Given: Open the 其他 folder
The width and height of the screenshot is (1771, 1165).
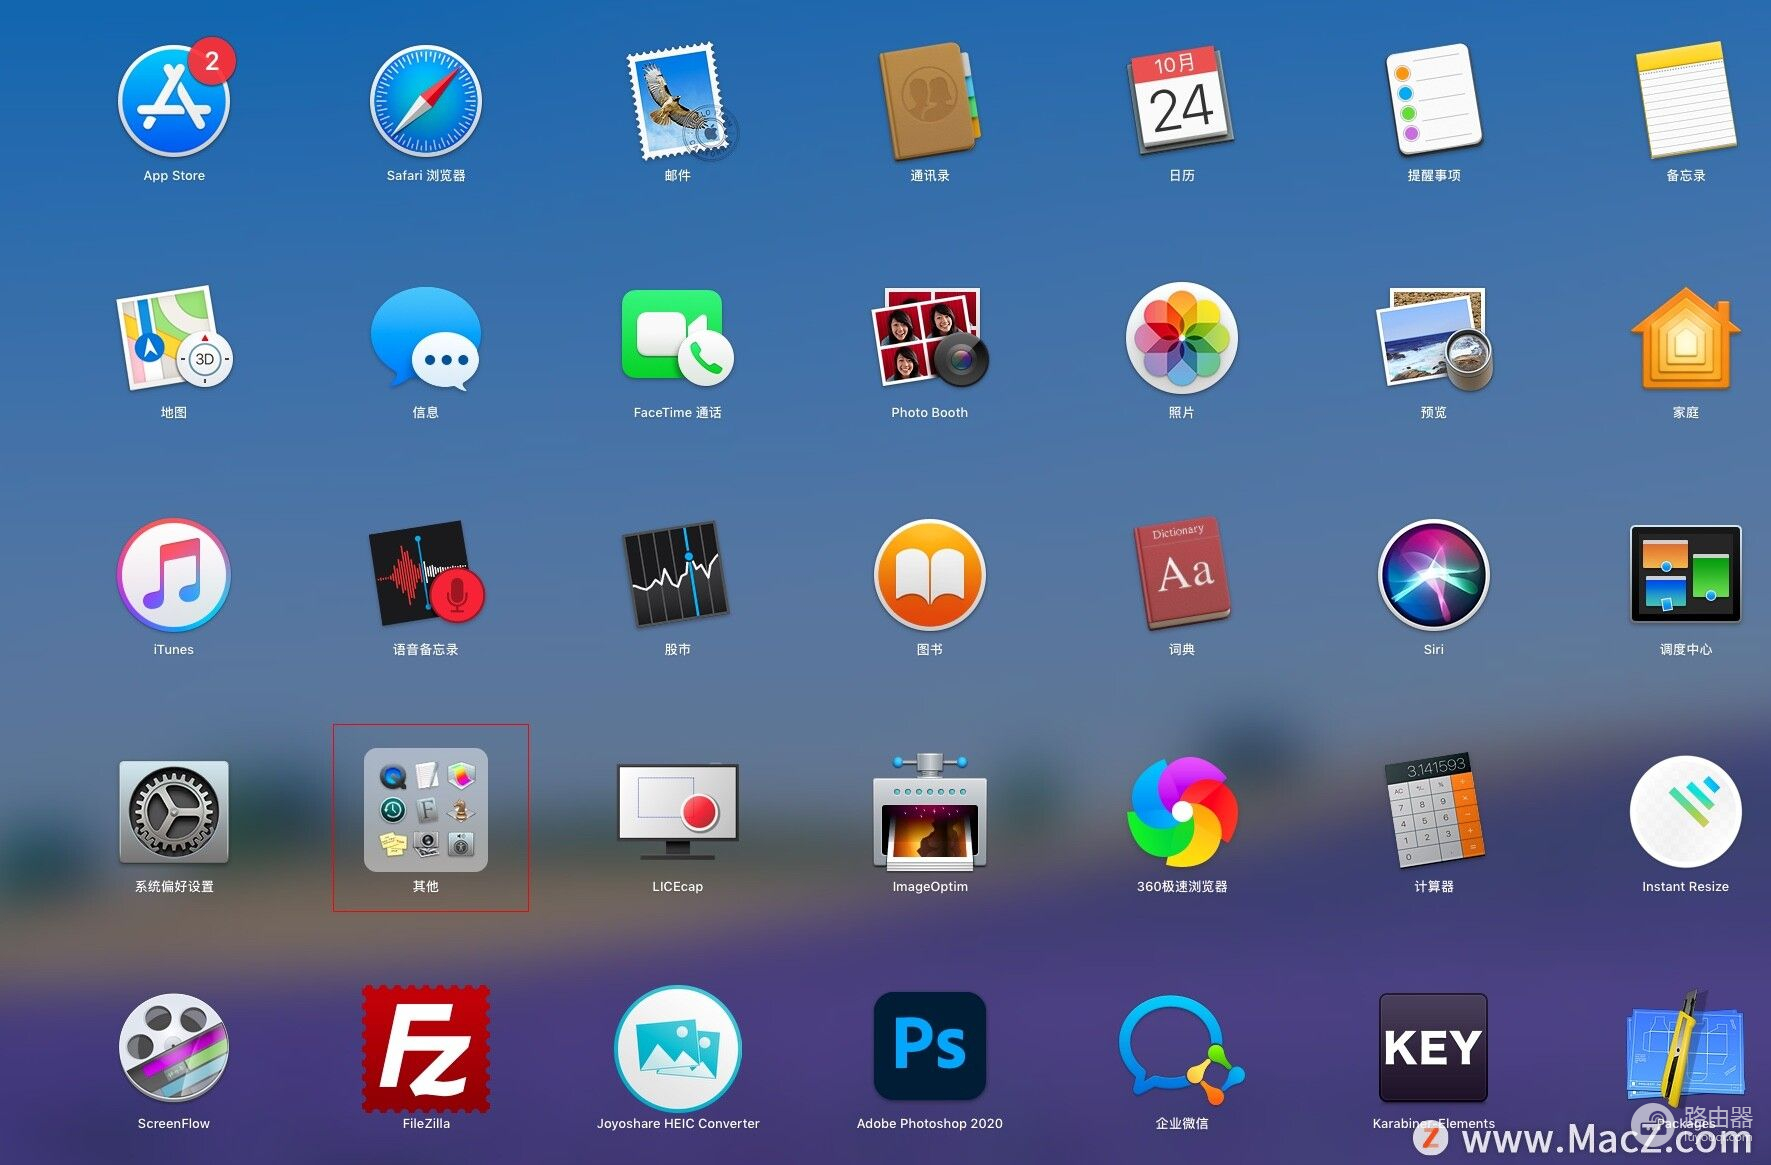Looking at the screenshot, I should pos(426,810).
